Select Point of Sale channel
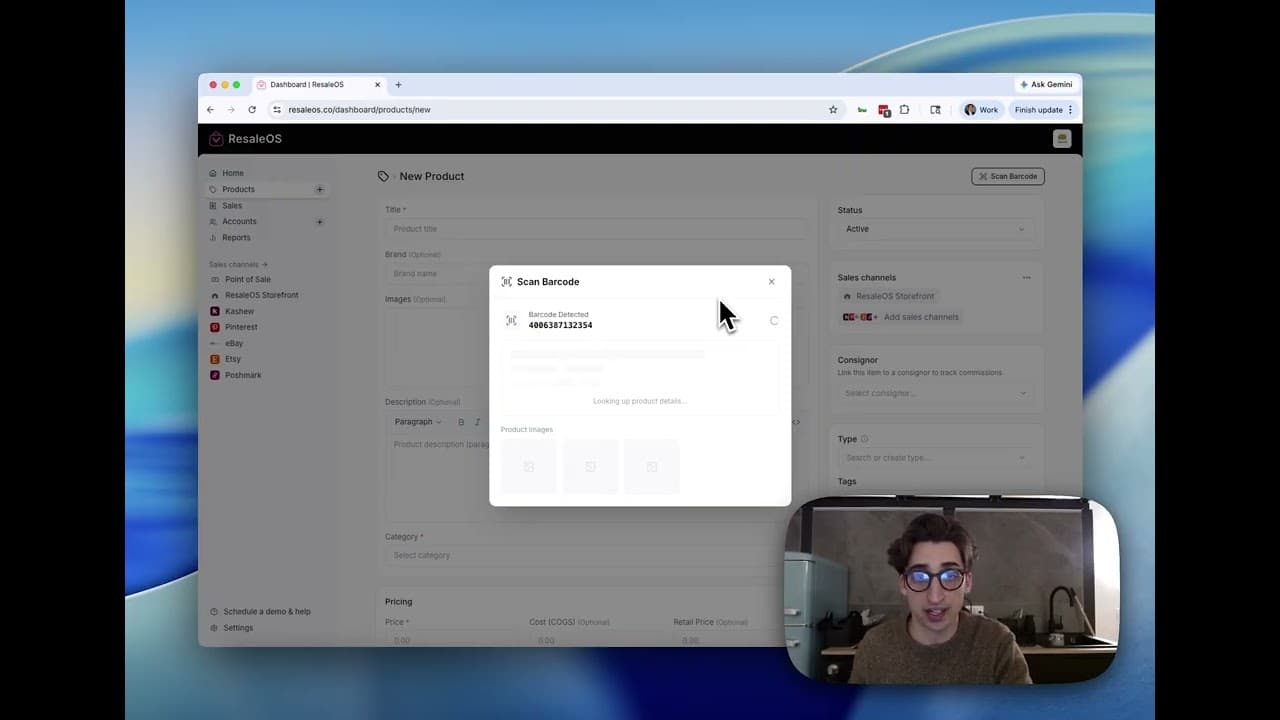 coord(247,279)
